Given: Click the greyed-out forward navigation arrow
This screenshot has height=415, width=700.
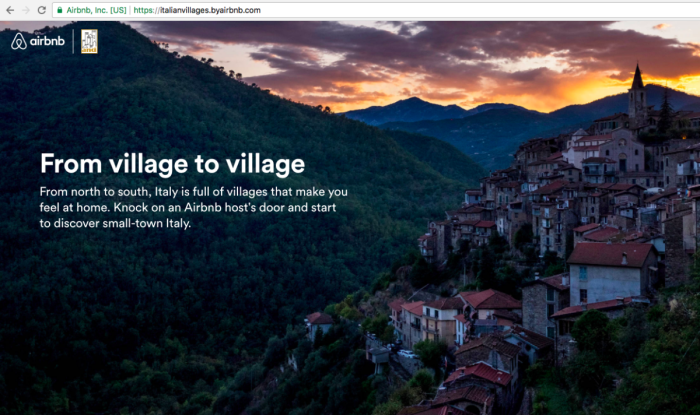Looking at the screenshot, I should point(26,10).
